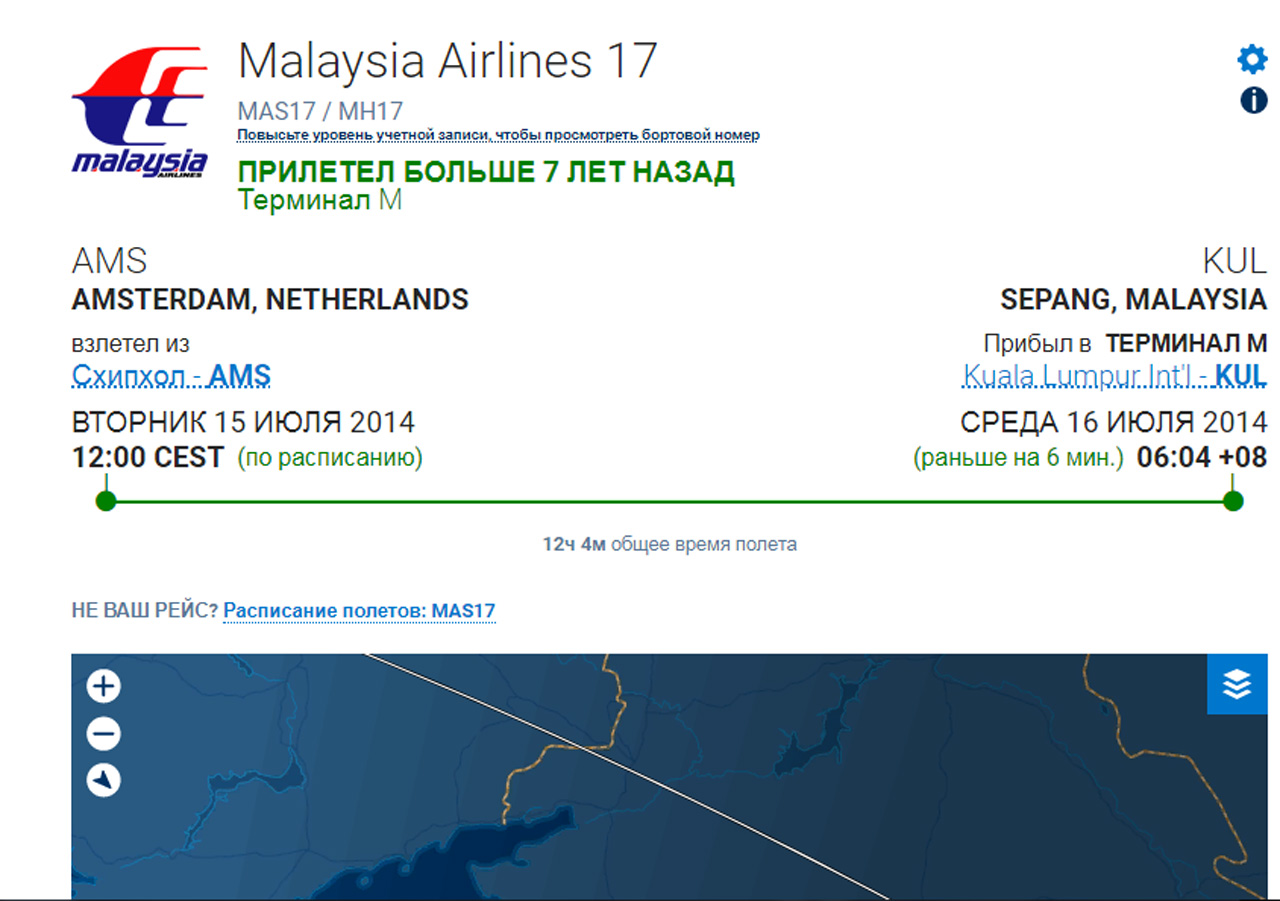Select the arrival point on the flight timeline

1233,500
